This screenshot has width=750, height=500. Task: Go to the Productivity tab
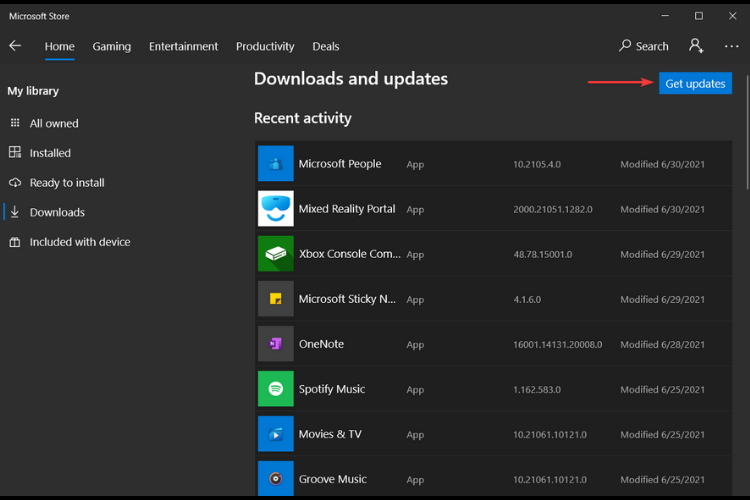click(x=265, y=46)
